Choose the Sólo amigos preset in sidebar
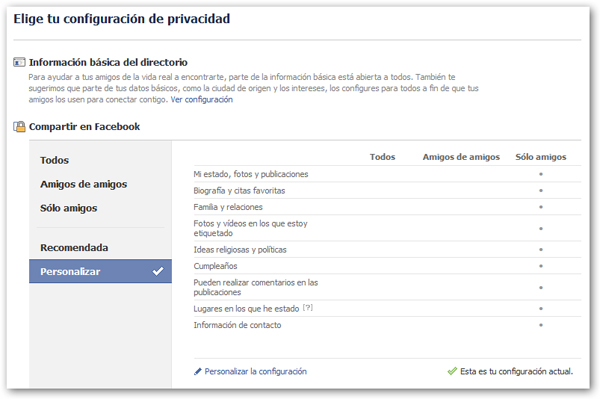The width and height of the screenshot is (600, 399). click(68, 208)
